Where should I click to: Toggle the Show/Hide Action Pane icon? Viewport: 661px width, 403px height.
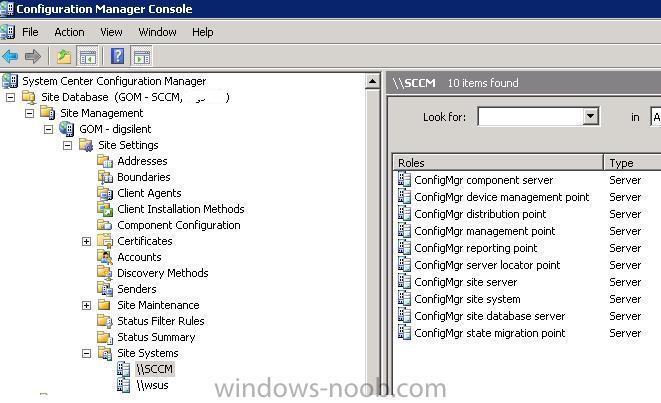click(142, 56)
